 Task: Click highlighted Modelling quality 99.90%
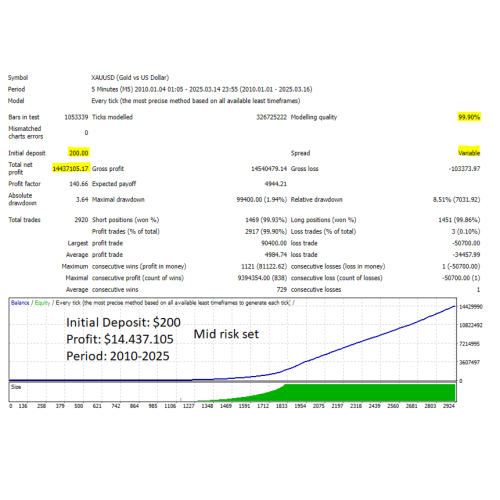pyautogui.click(x=469, y=117)
